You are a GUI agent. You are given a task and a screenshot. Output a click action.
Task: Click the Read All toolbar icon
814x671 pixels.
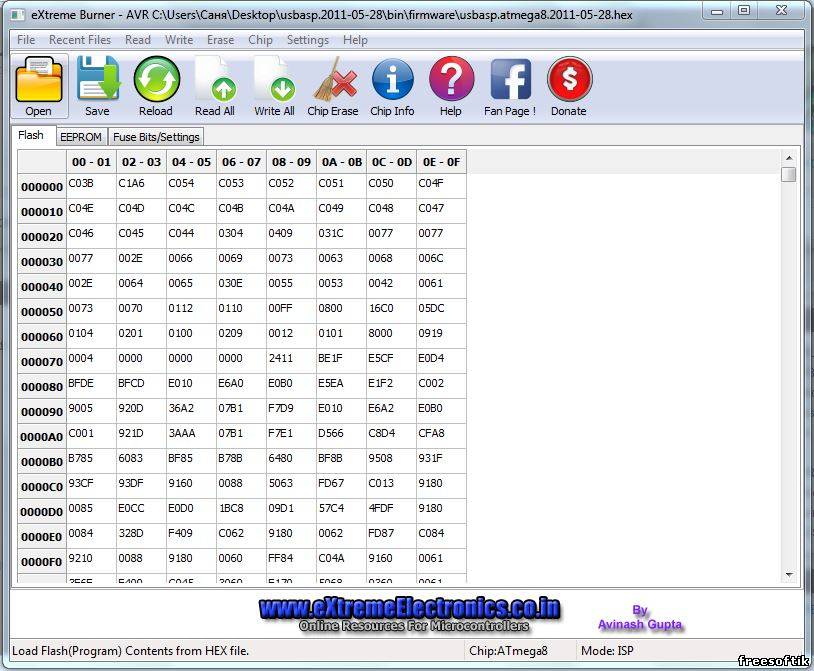pyautogui.click(x=215, y=81)
